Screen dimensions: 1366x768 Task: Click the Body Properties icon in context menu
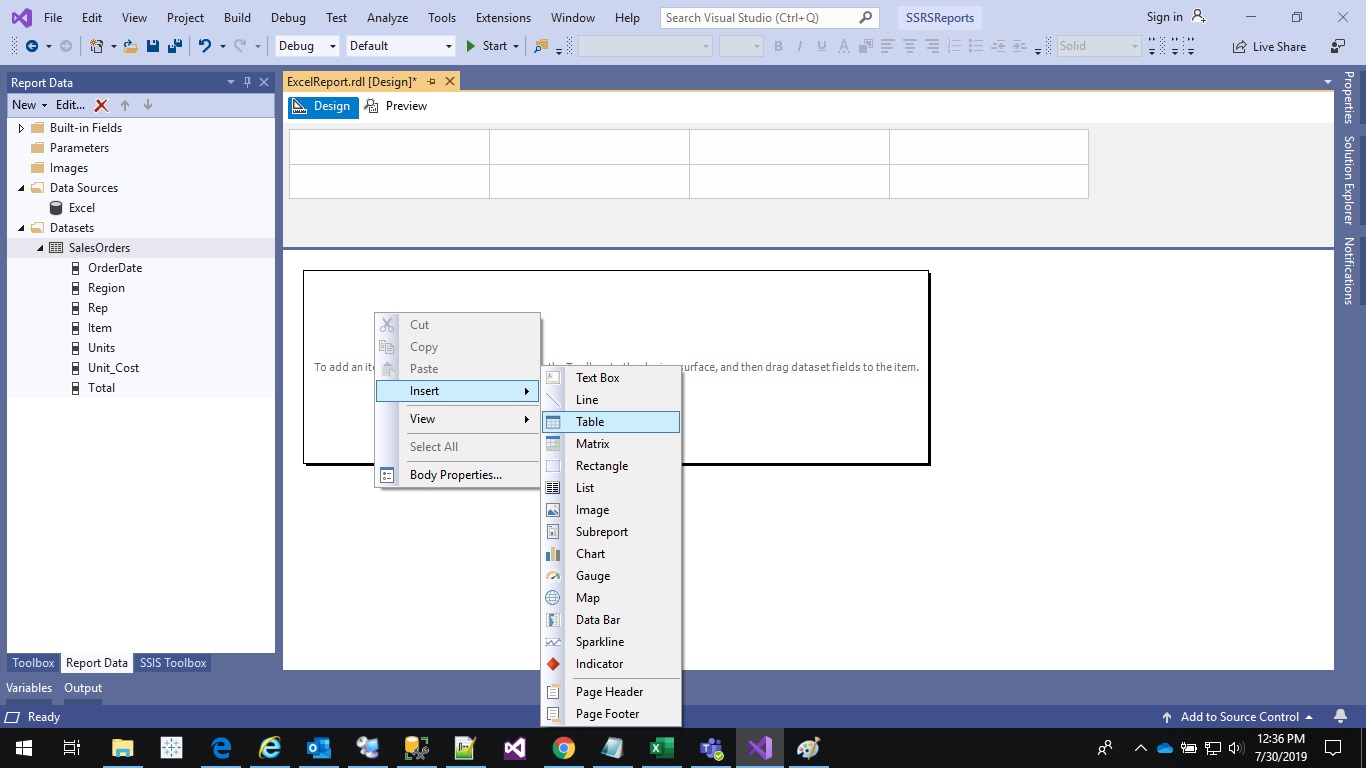pos(387,475)
